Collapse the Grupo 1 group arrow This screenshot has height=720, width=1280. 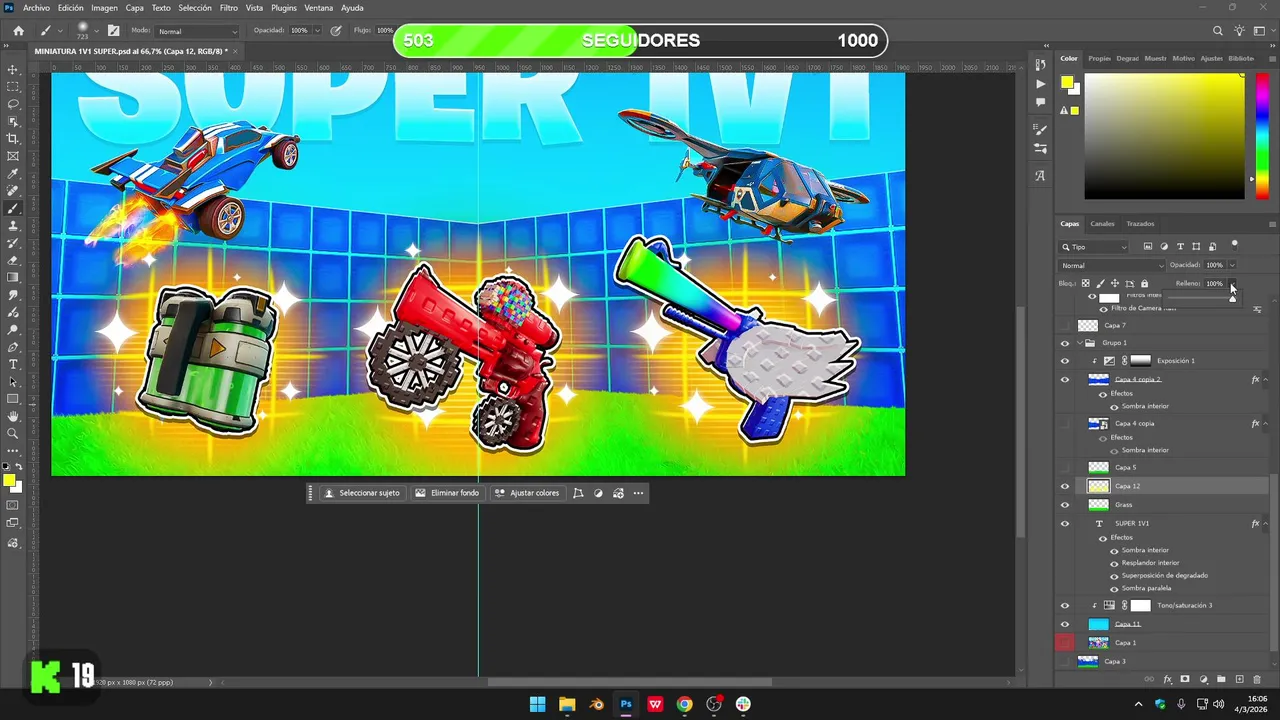coord(1078,343)
